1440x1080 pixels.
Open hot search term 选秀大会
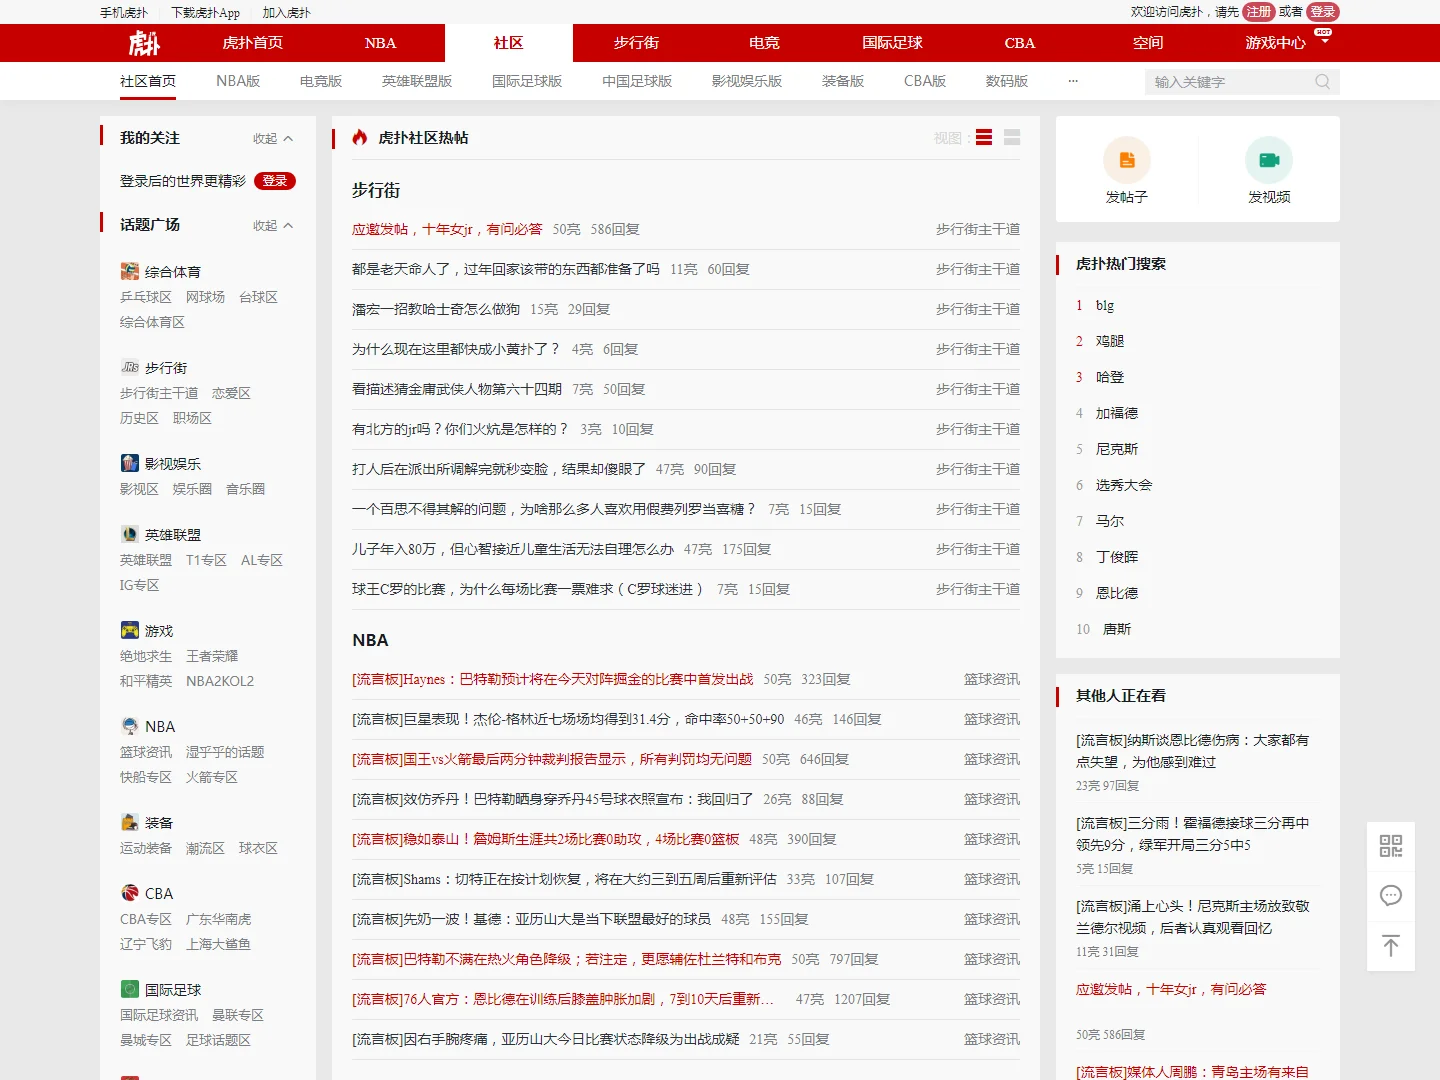[1124, 485]
